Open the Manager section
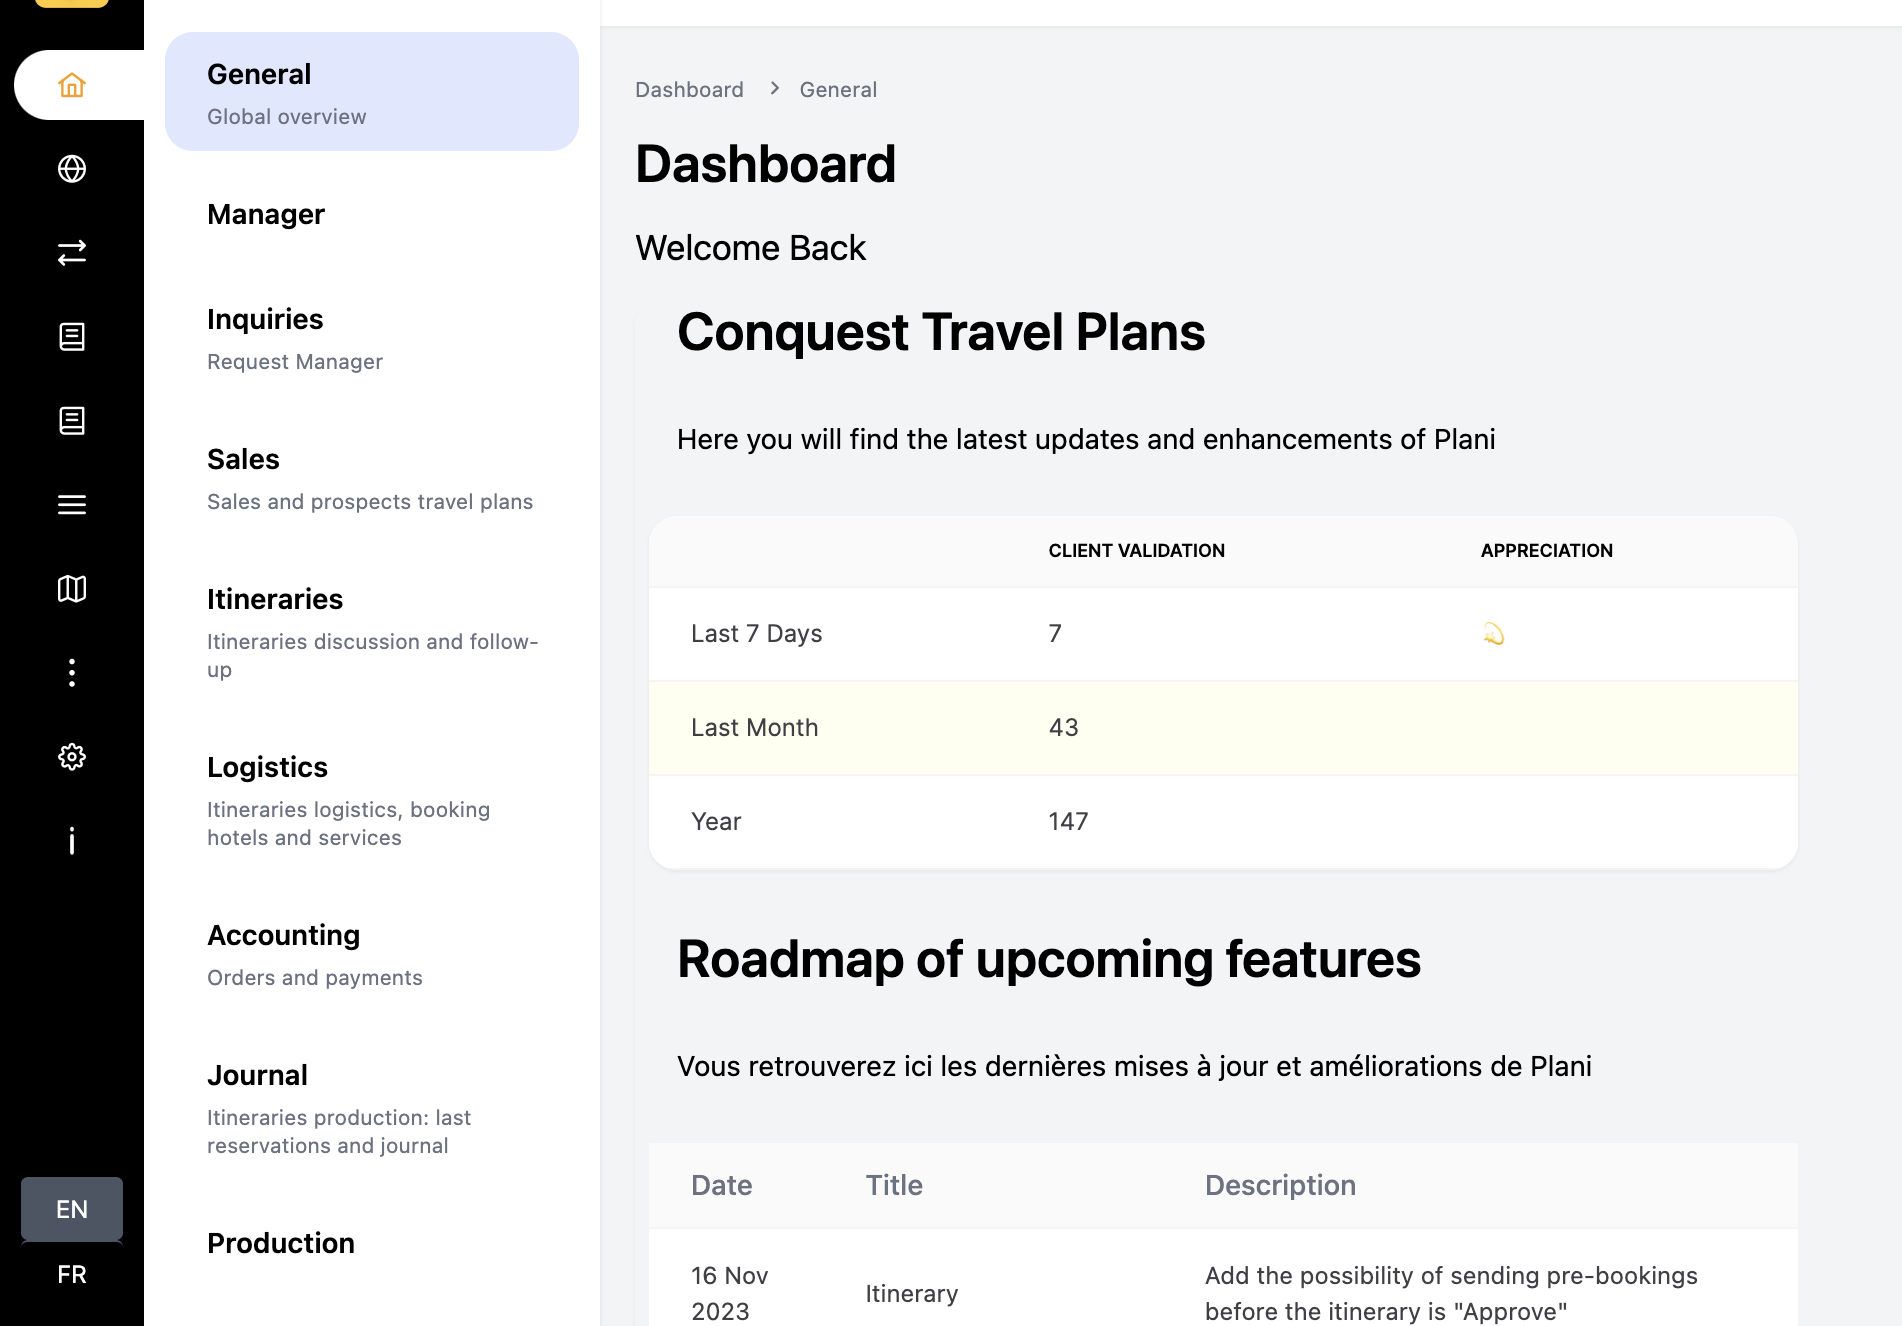The width and height of the screenshot is (1902, 1326). pos(265,214)
